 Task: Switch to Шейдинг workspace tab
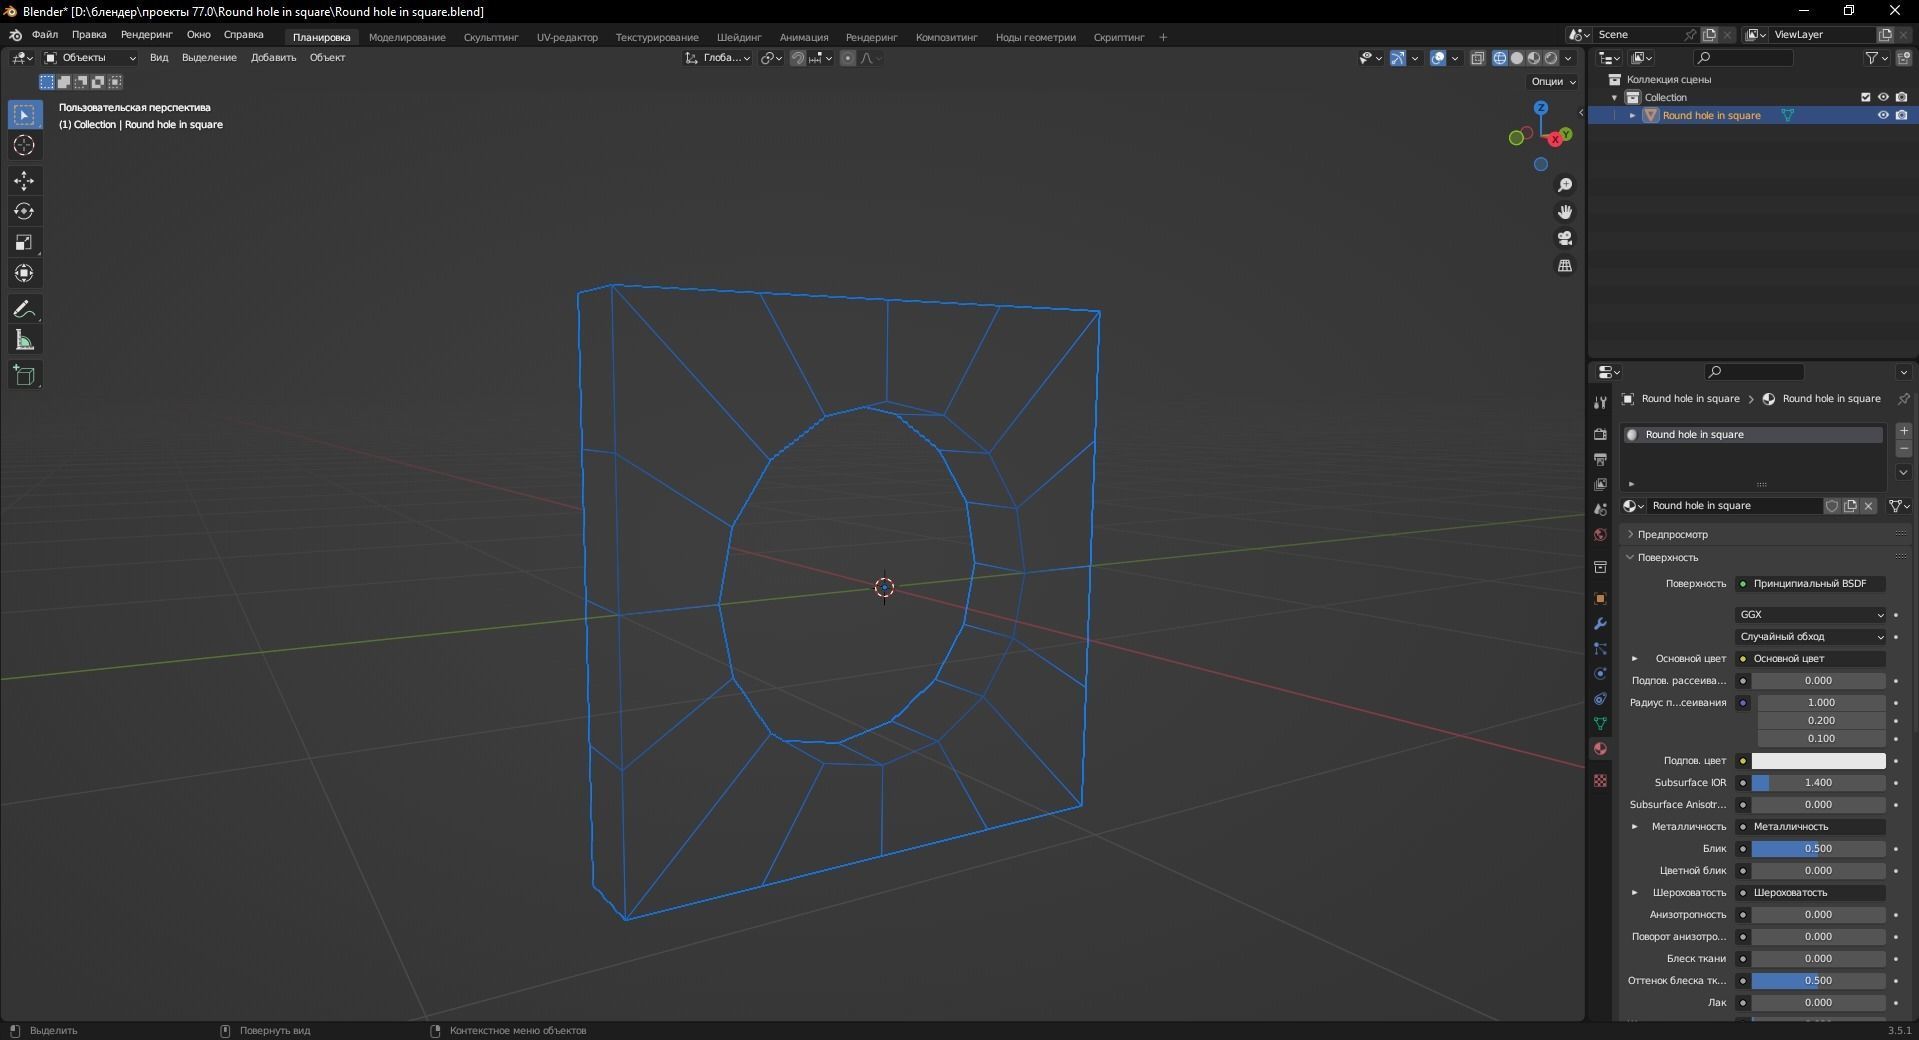739,38
